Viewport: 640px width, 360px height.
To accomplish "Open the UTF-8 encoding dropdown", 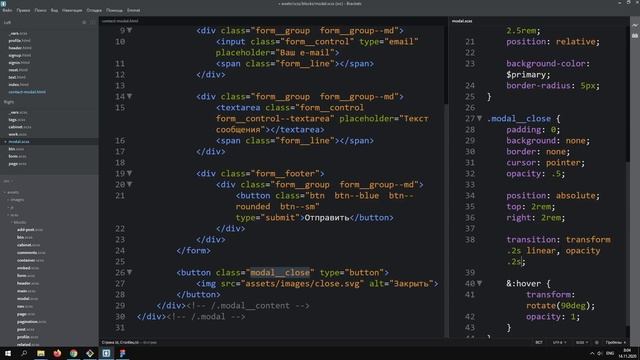I will click(559, 342).
